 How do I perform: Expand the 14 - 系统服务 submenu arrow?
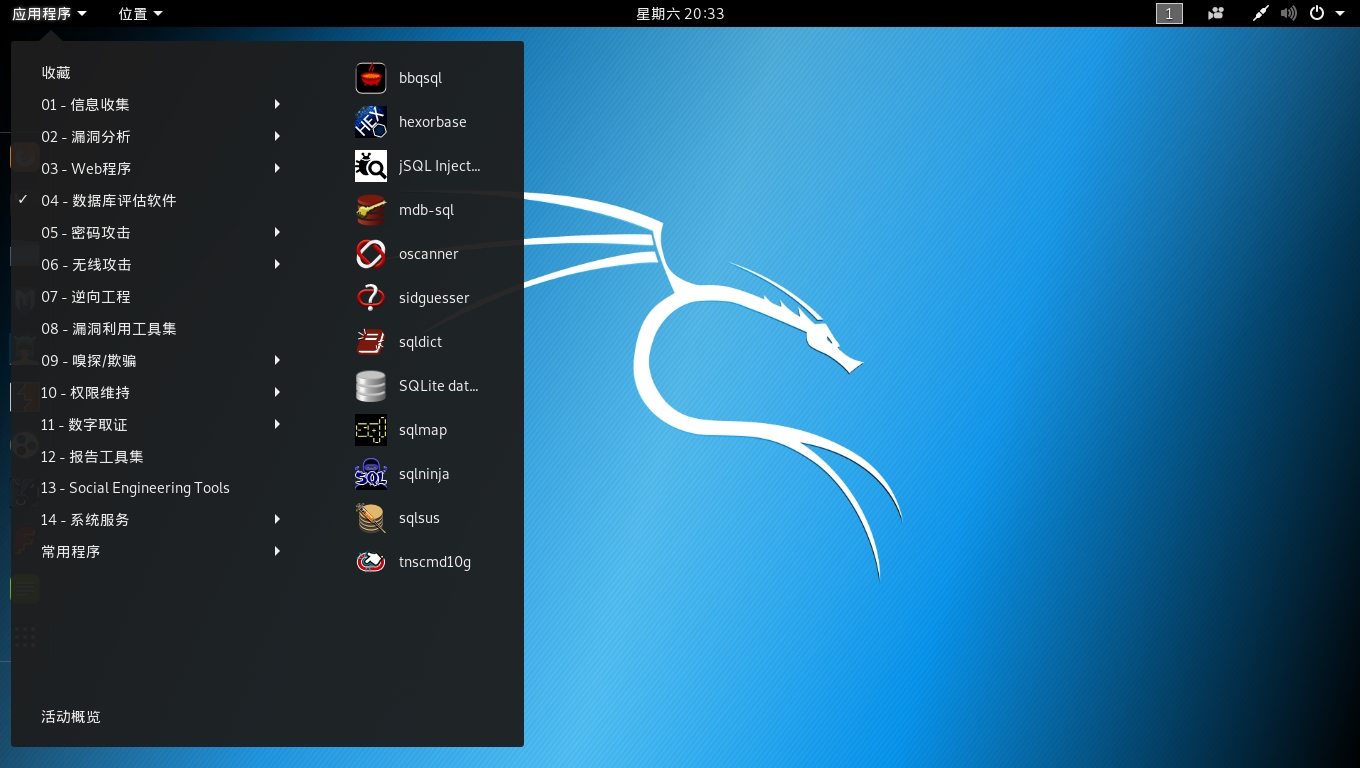277,519
